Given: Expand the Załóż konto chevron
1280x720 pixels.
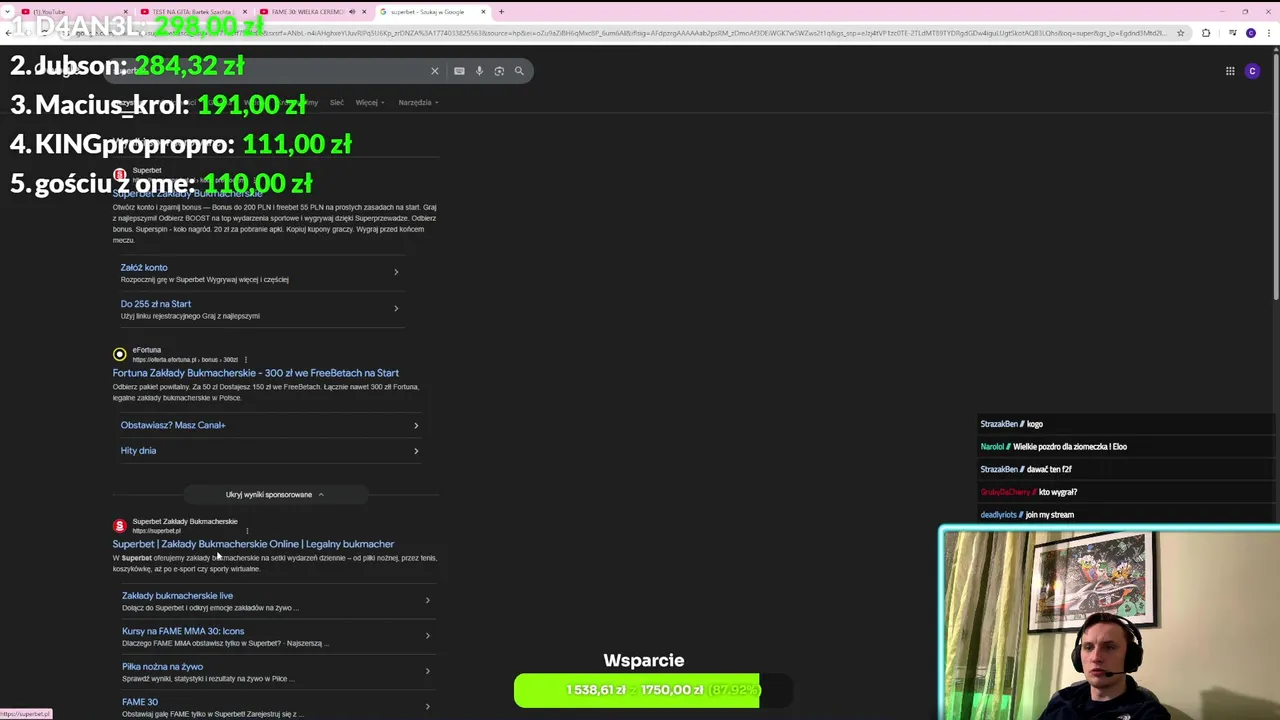Looking at the screenshot, I should [x=396, y=272].
